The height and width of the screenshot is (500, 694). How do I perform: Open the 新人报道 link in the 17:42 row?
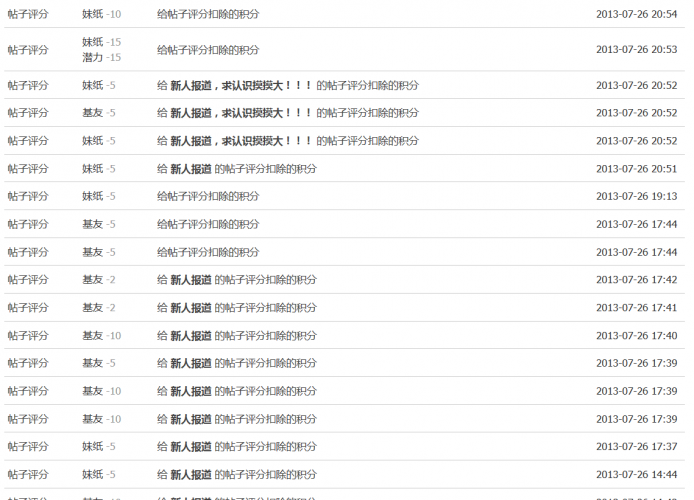point(190,280)
